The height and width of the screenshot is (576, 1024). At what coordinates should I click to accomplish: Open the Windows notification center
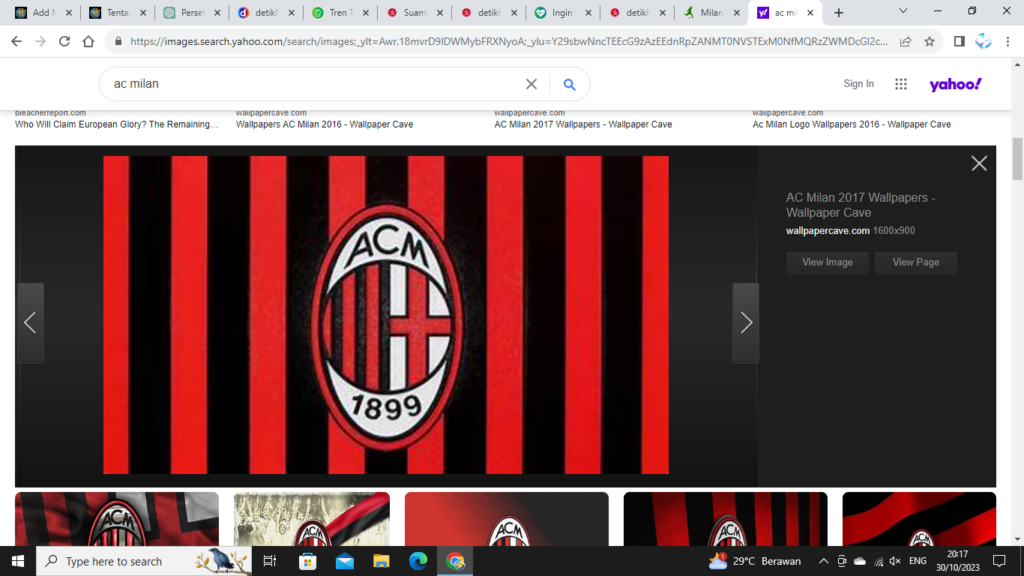[999, 561]
